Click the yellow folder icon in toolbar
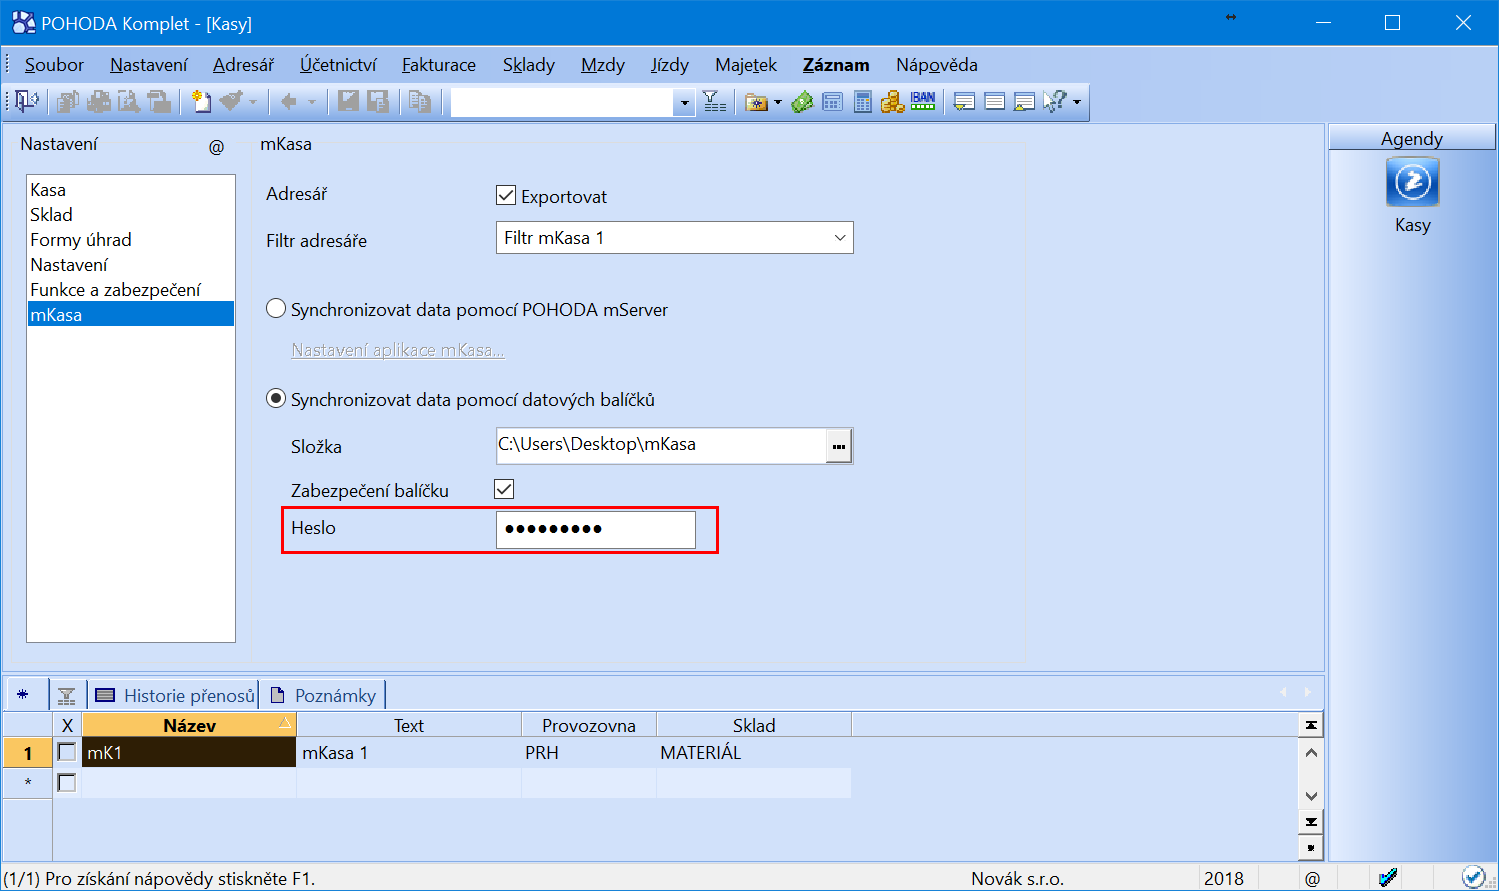1499x891 pixels. click(x=756, y=102)
